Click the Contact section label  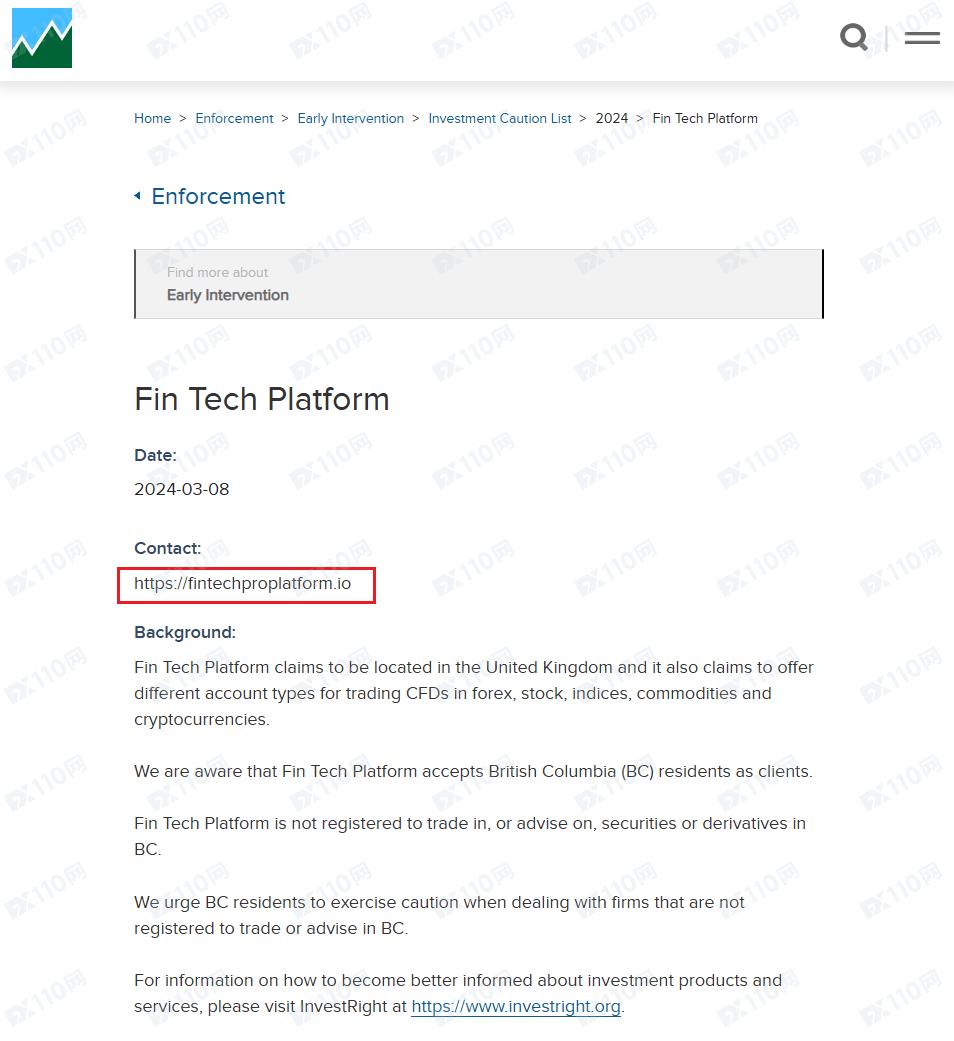tap(168, 548)
